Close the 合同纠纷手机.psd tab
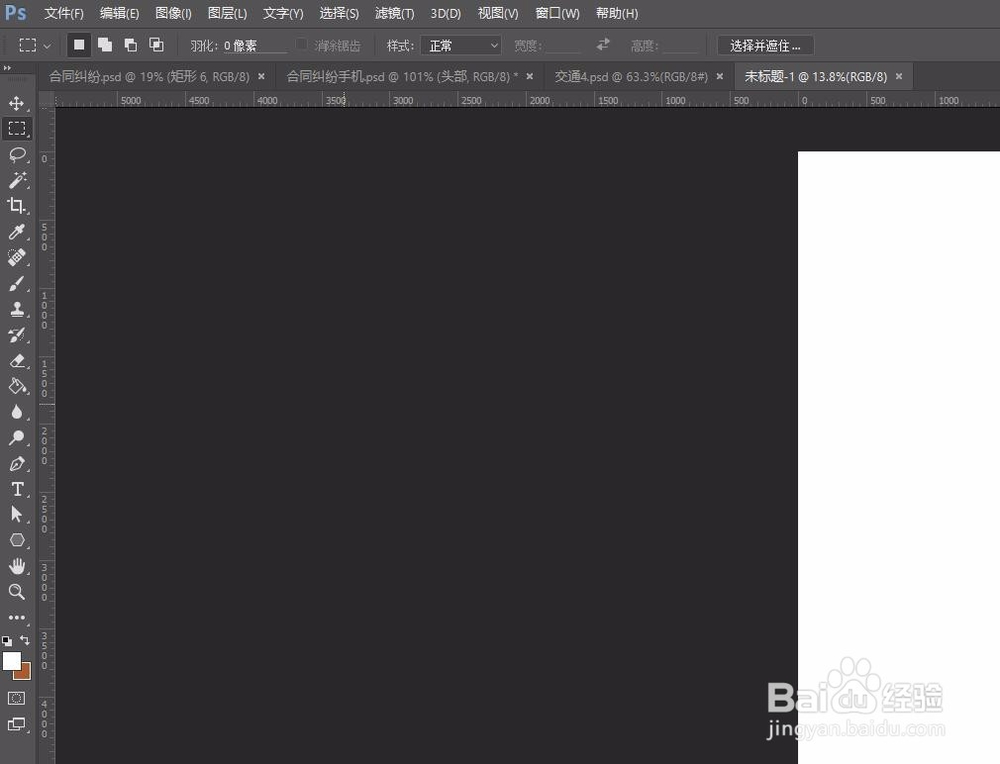 pyautogui.click(x=529, y=77)
